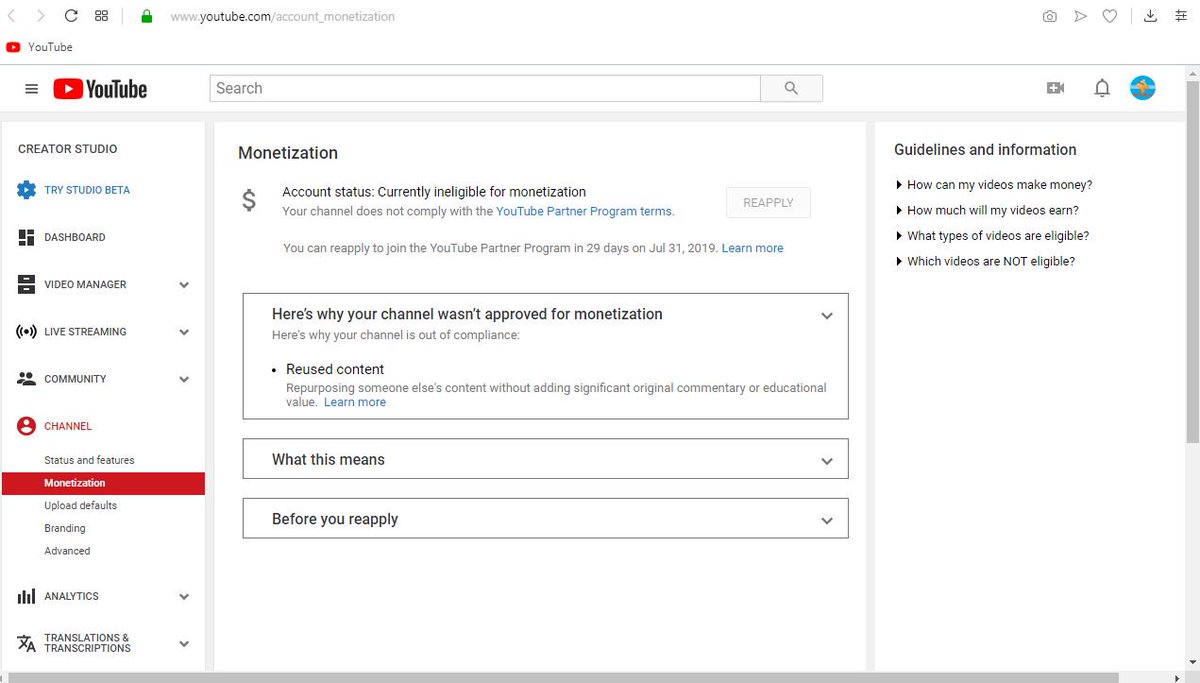Open YouTube Partner Program terms link

[584, 211]
